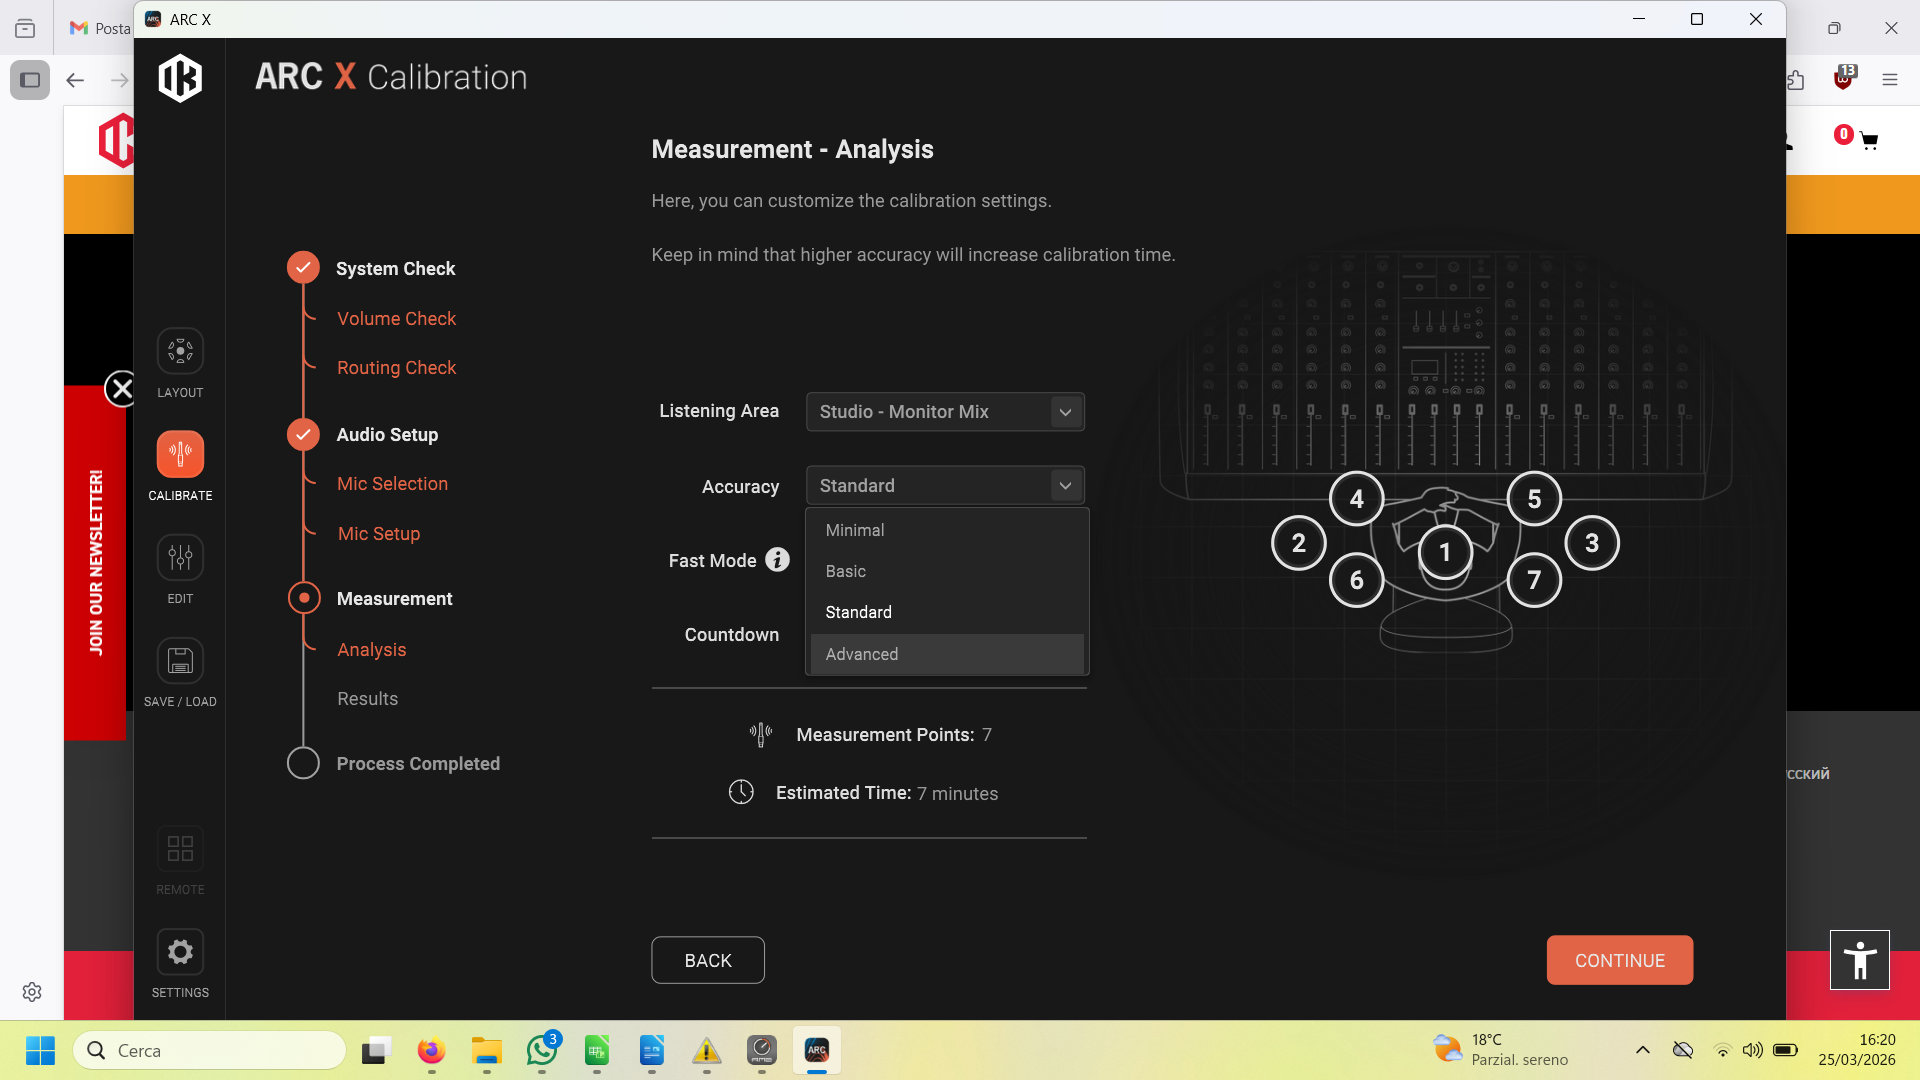Go to Mic Selection step
The image size is (1920, 1080).
point(392,484)
